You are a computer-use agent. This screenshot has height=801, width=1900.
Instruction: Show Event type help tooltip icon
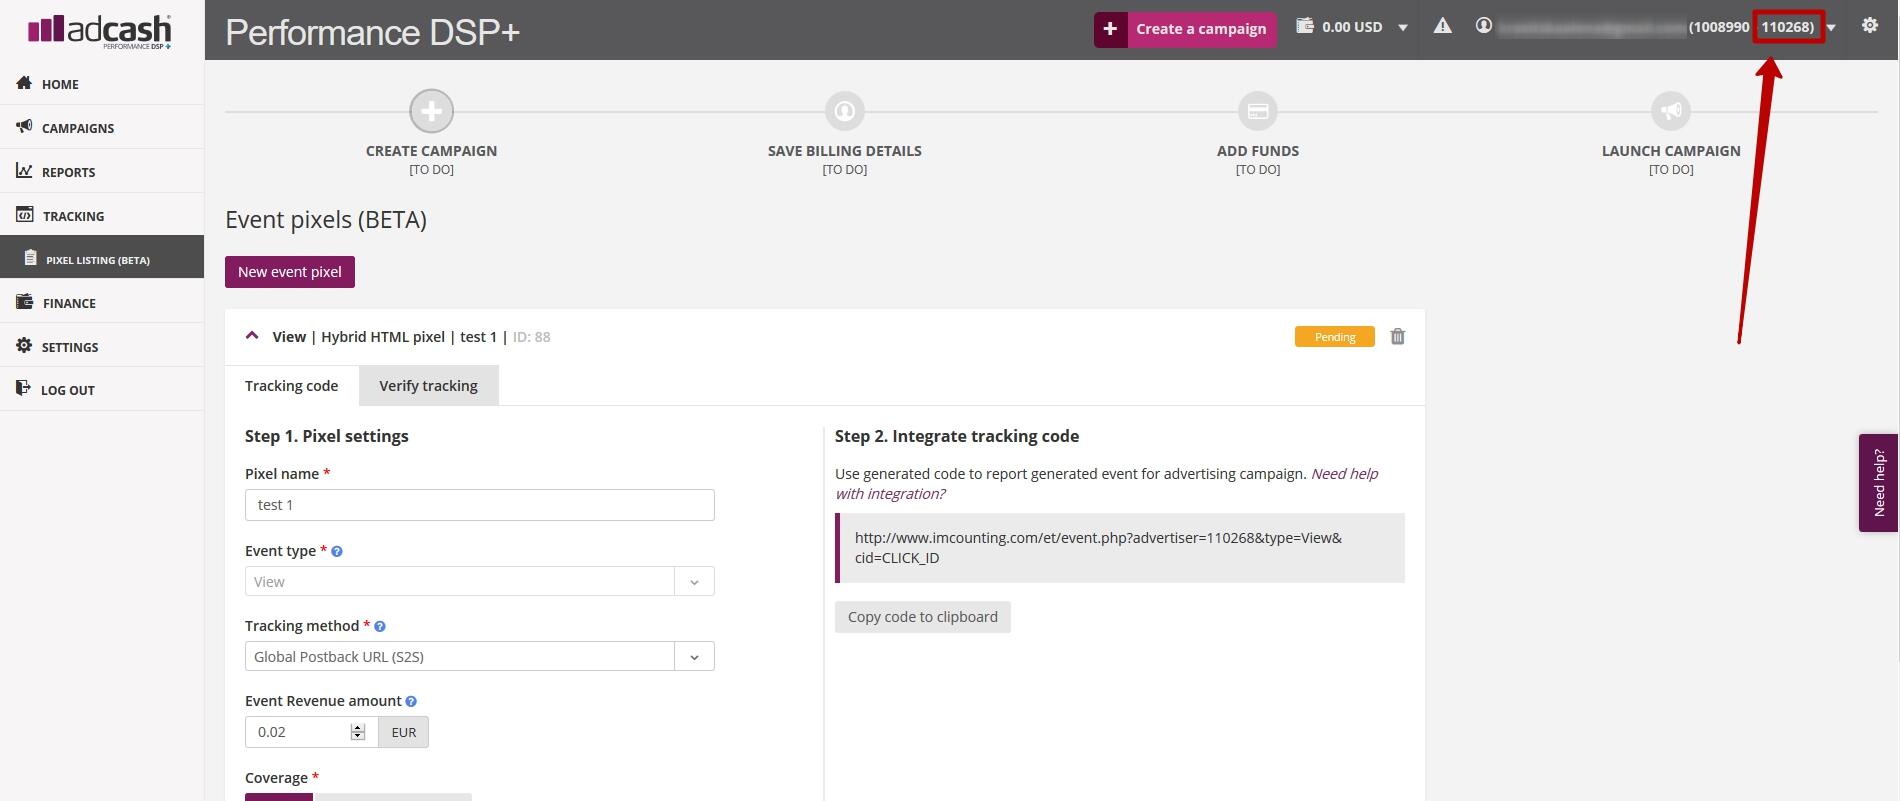[337, 551]
